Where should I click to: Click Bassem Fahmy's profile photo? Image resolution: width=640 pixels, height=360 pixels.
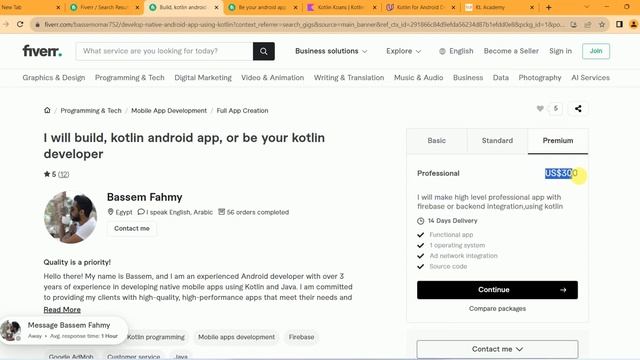click(x=70, y=217)
